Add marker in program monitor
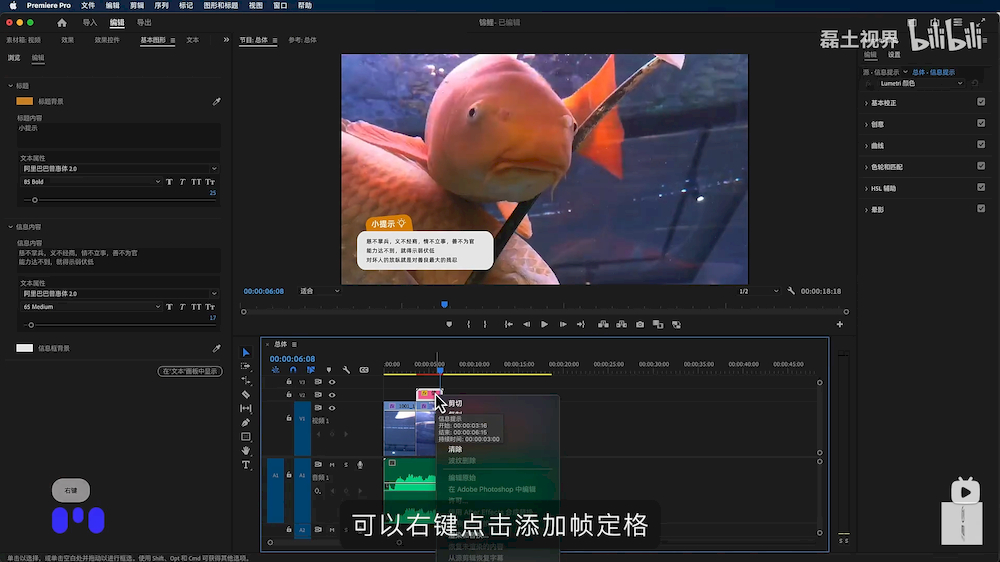 click(x=449, y=325)
